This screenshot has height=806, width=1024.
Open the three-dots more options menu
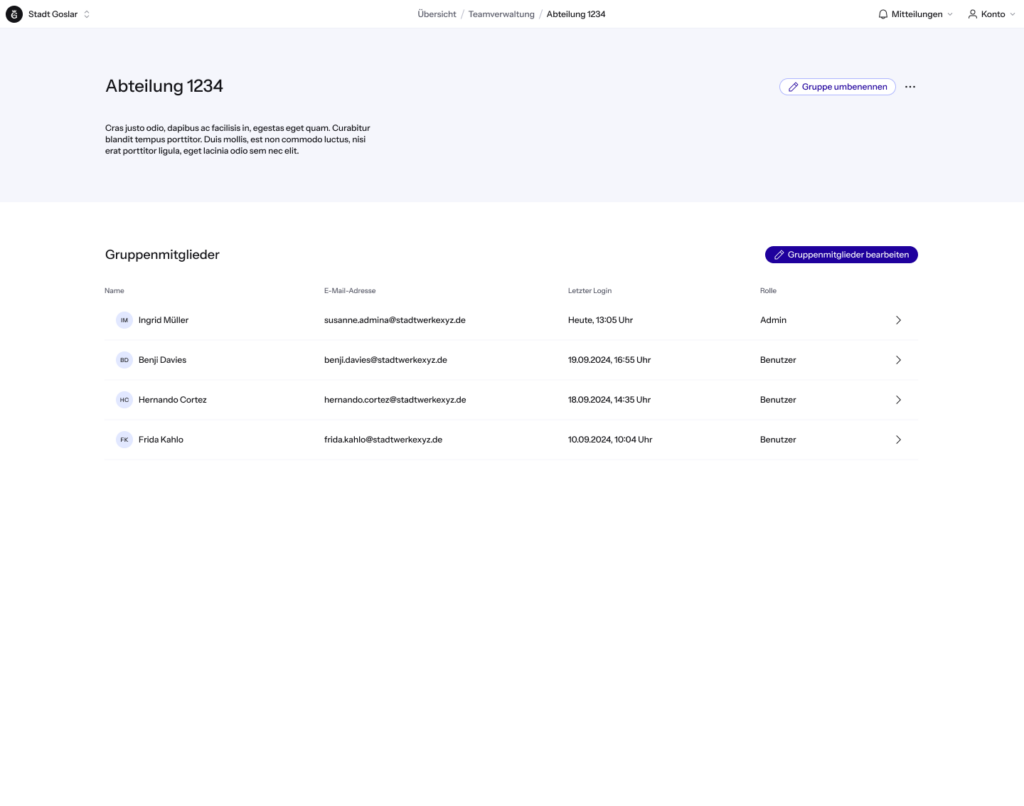(910, 87)
